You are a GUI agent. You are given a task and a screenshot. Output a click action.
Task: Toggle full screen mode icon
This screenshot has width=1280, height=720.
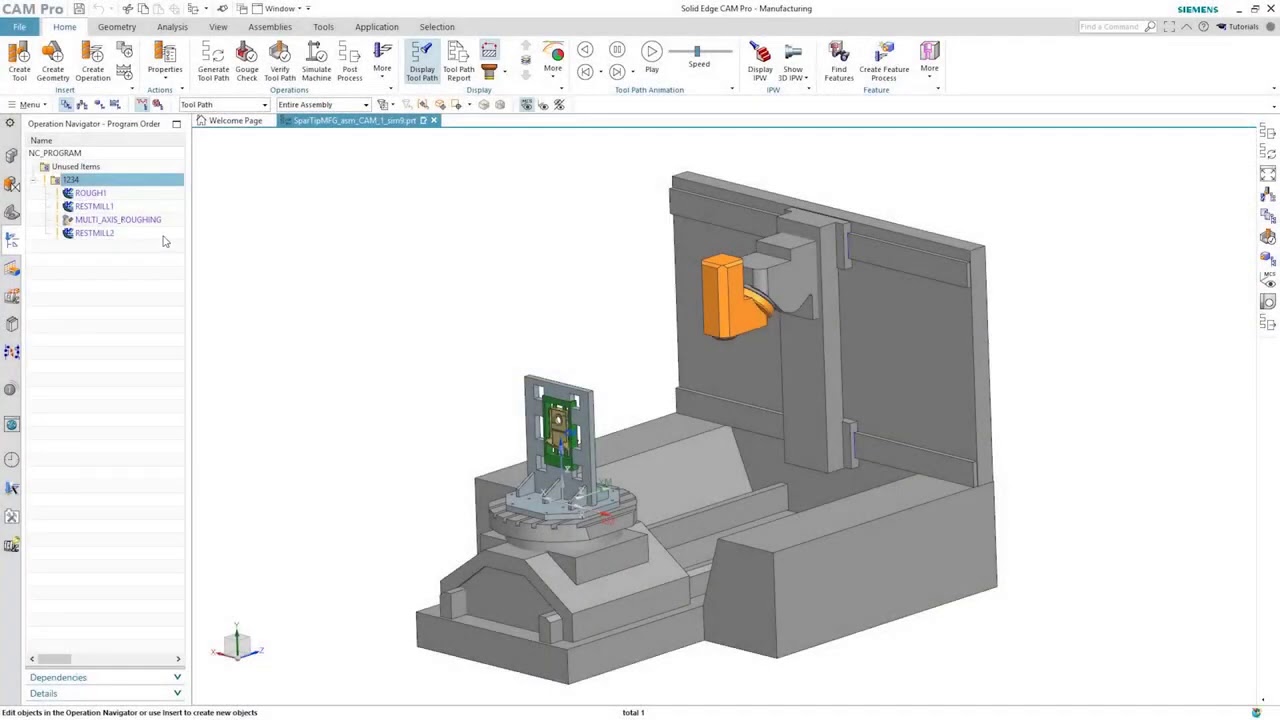pos(1170,27)
